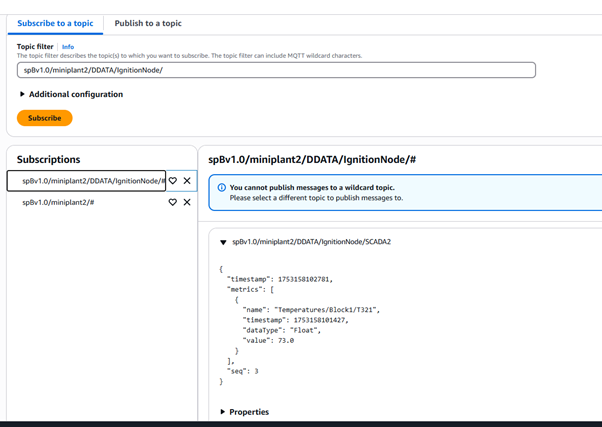Click the "dataType": "Float" line

(281, 330)
